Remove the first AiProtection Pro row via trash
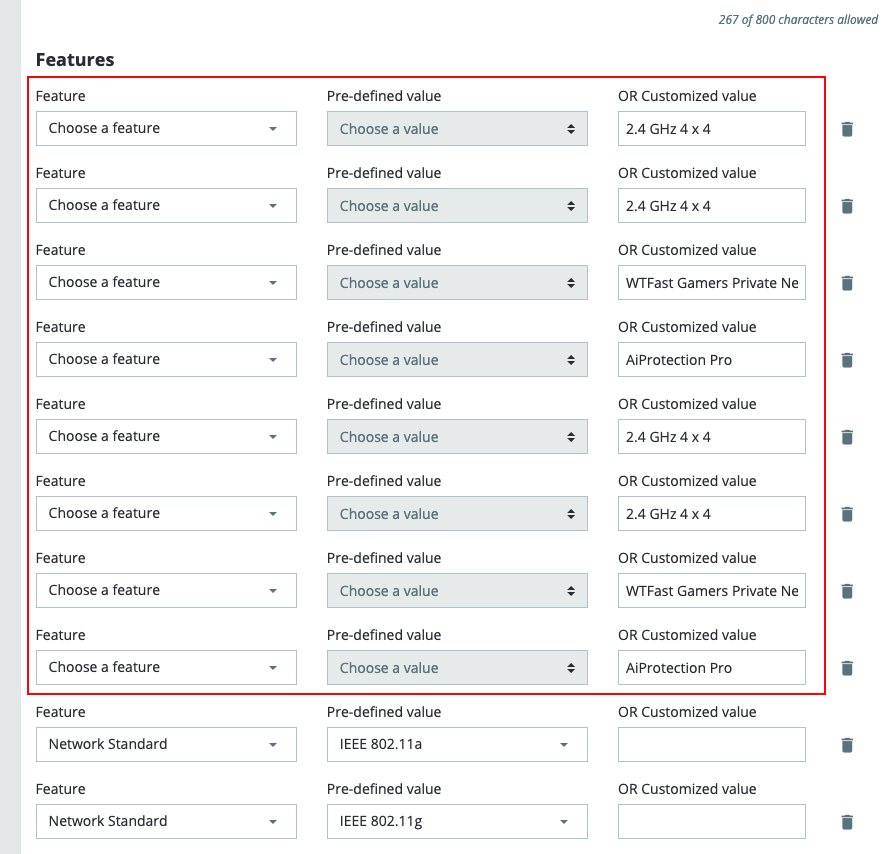The image size is (892, 854). click(847, 360)
